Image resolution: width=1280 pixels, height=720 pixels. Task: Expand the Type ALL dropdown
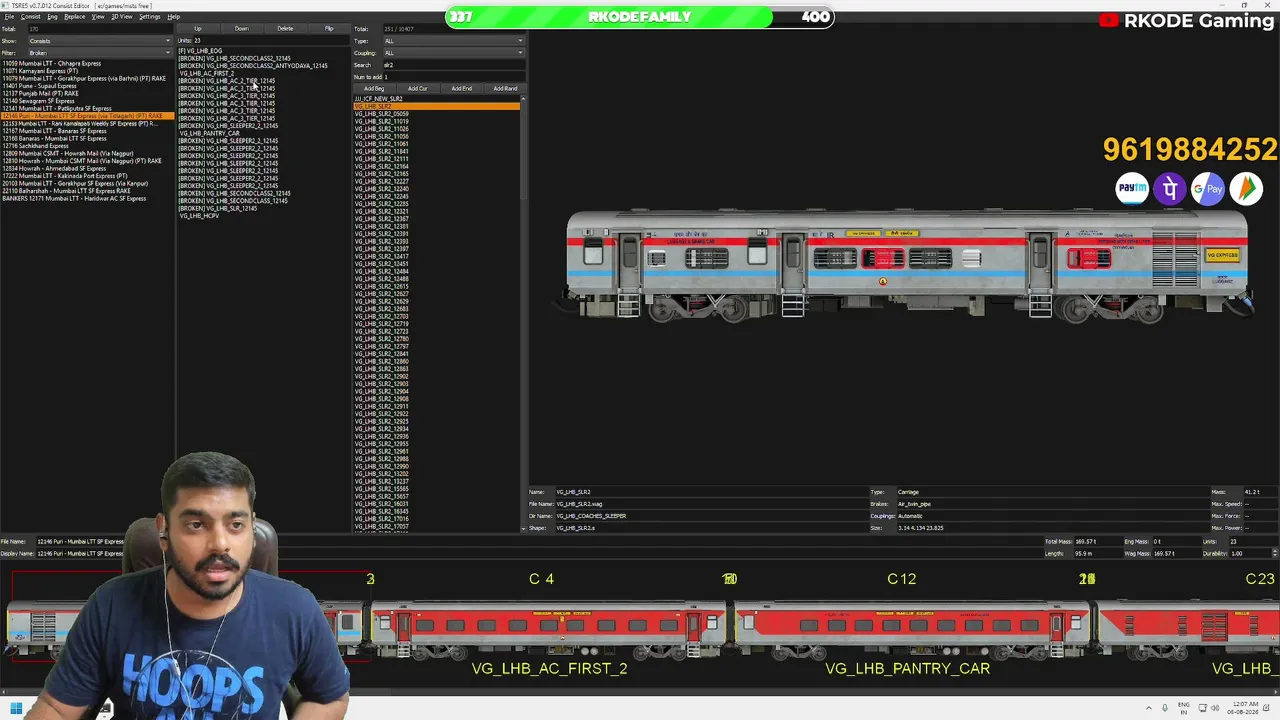point(453,41)
